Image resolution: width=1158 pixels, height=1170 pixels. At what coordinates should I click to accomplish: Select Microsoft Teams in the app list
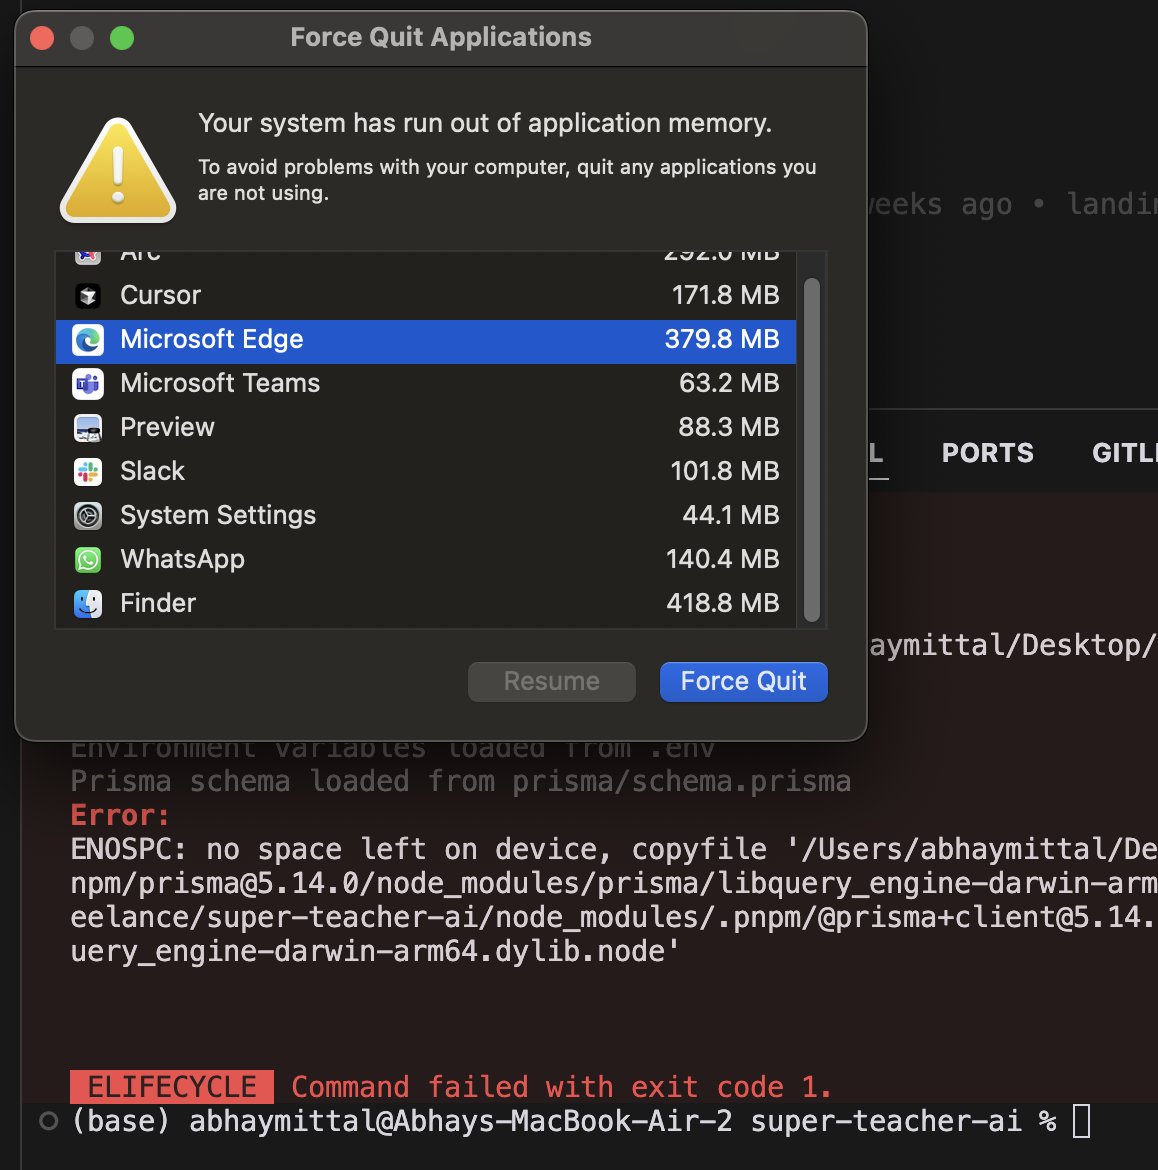coord(426,384)
